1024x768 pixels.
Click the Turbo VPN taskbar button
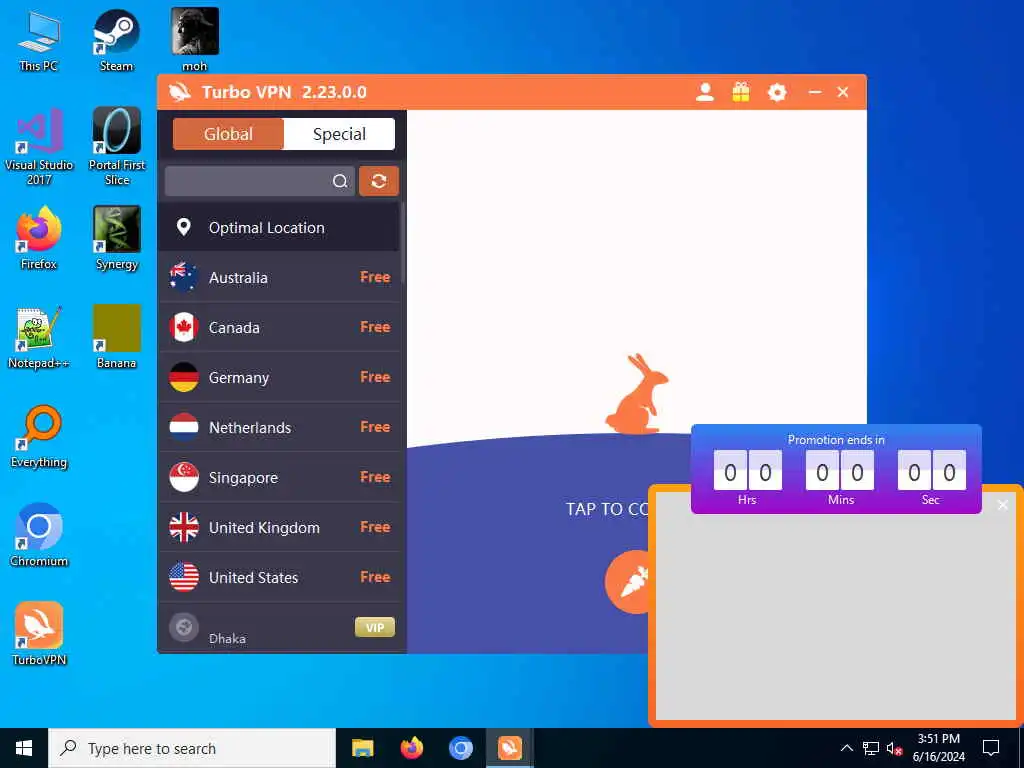[x=509, y=748]
